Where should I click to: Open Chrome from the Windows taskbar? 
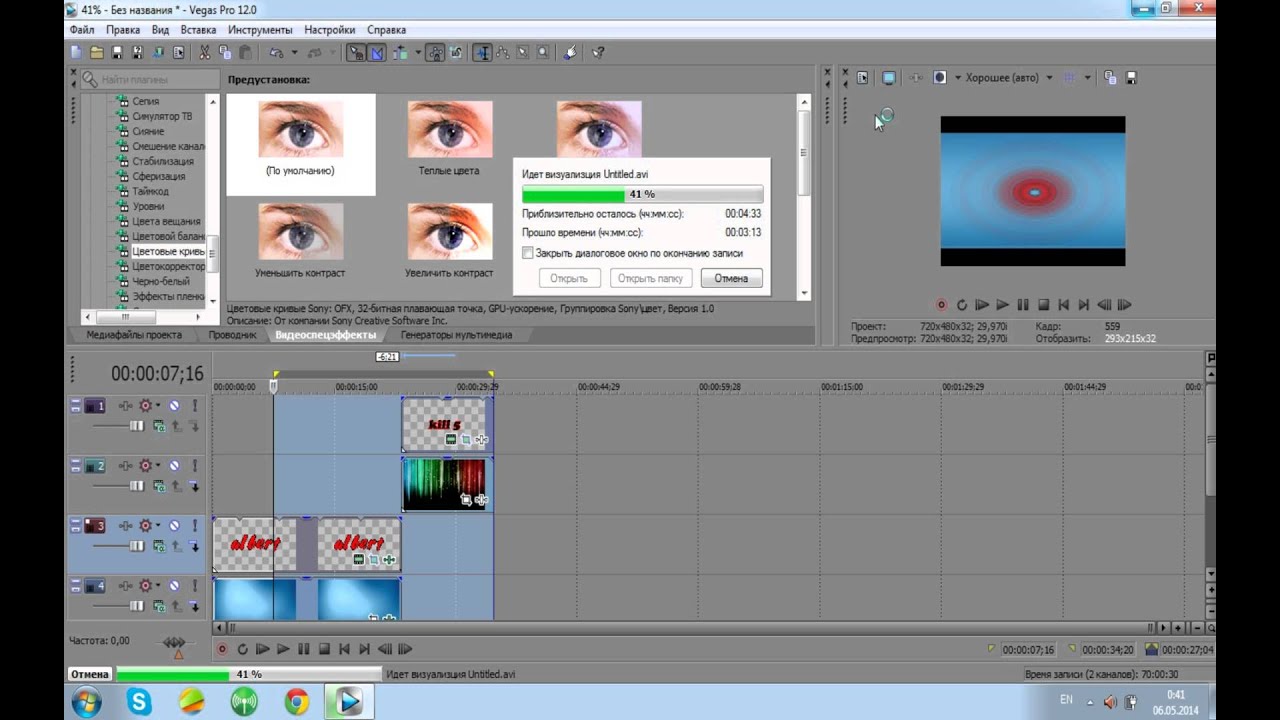coord(296,702)
